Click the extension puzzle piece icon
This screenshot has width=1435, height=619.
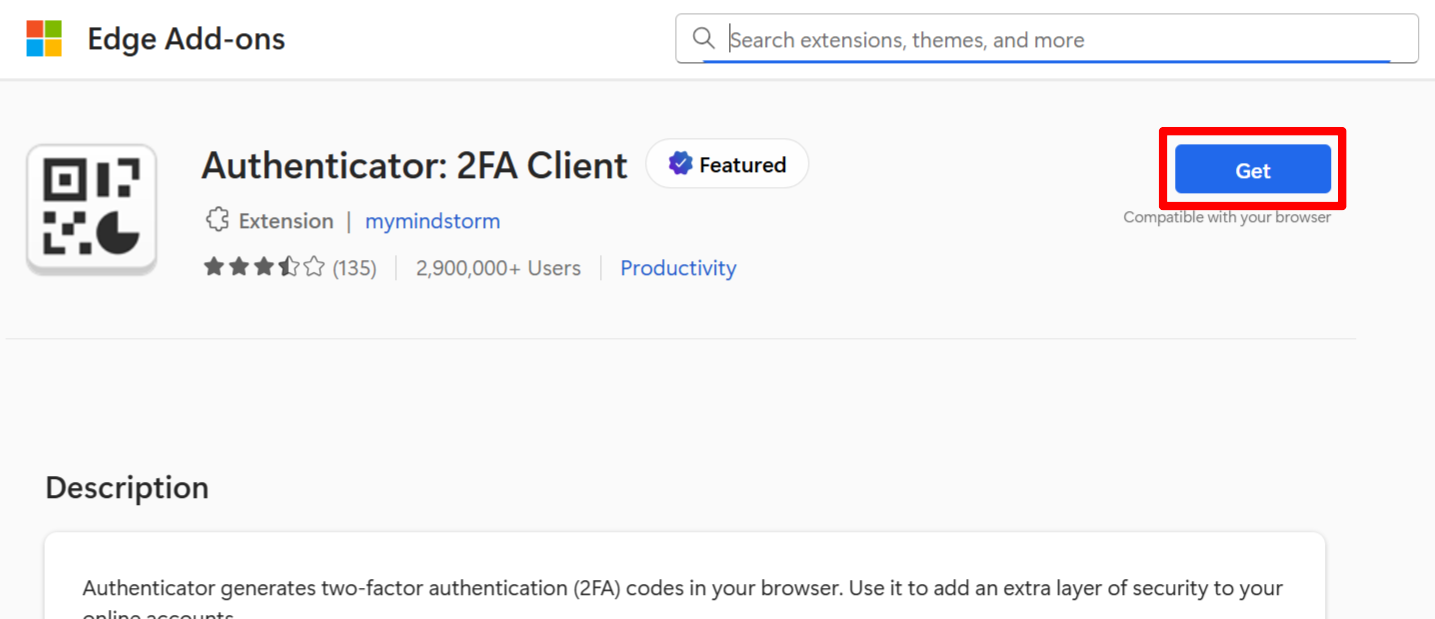pyautogui.click(x=217, y=220)
